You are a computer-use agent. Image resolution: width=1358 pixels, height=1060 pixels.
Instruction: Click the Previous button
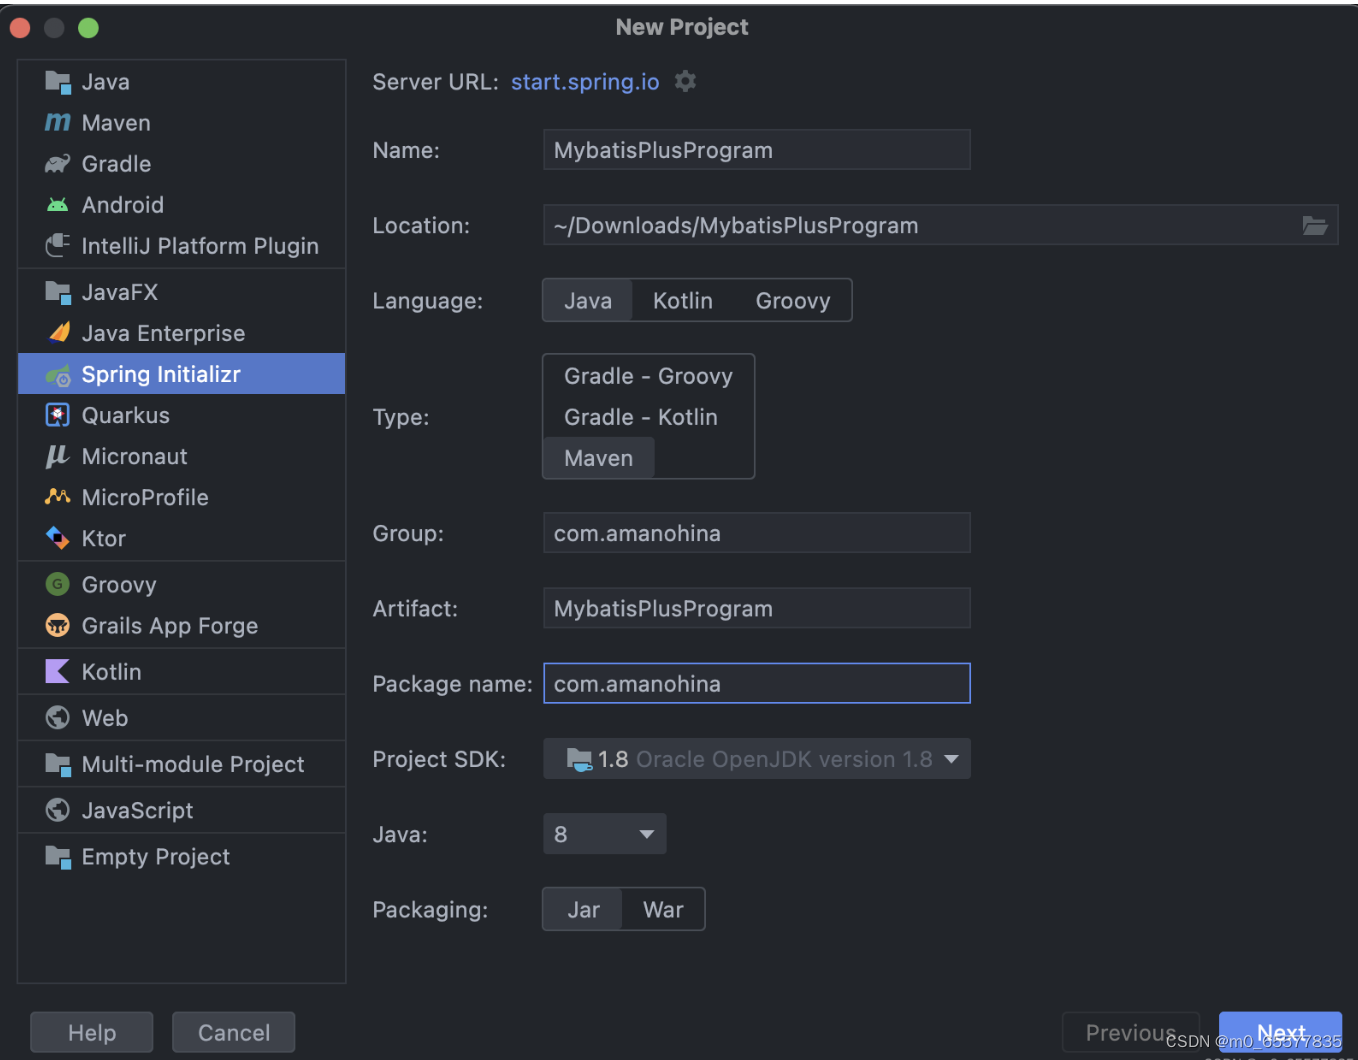tap(1130, 1032)
